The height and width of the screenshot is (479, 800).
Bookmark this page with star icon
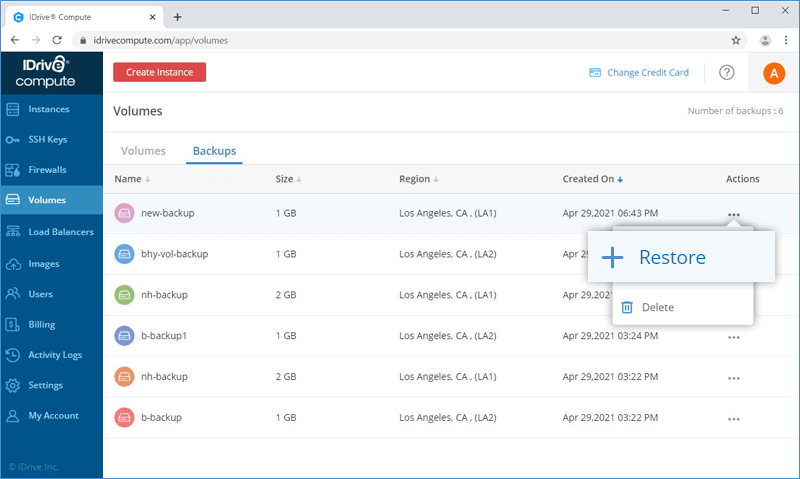pyautogui.click(x=736, y=40)
